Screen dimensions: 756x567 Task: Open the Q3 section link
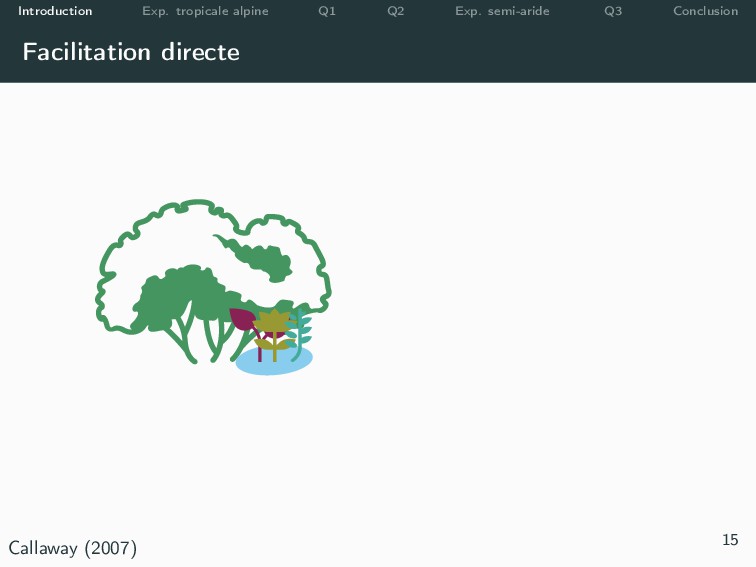pos(613,12)
